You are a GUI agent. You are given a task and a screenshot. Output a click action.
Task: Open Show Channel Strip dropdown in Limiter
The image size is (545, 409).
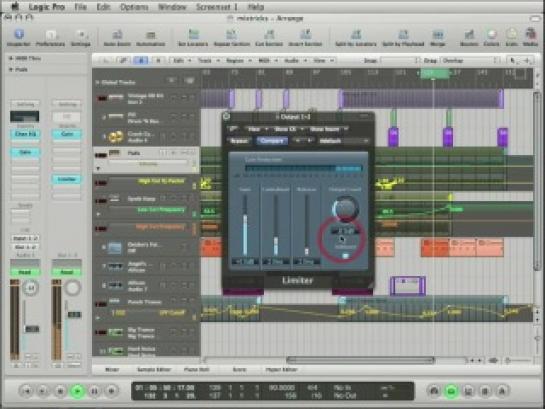click(288, 129)
